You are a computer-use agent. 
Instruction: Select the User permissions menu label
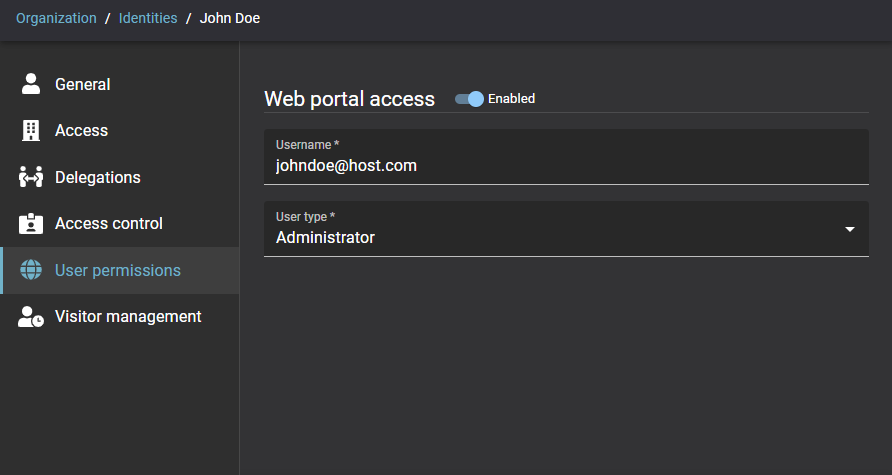(x=118, y=271)
